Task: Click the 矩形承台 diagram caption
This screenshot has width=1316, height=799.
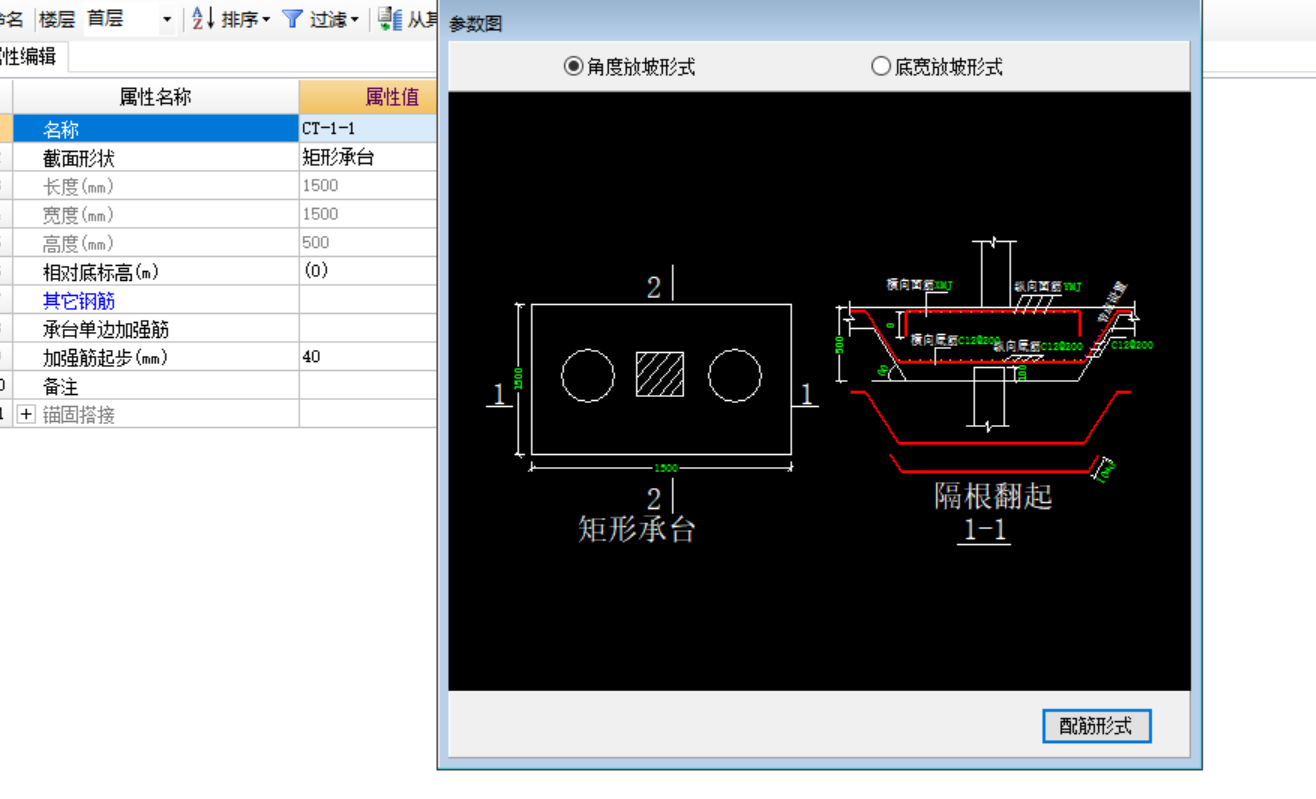Action: [637, 528]
